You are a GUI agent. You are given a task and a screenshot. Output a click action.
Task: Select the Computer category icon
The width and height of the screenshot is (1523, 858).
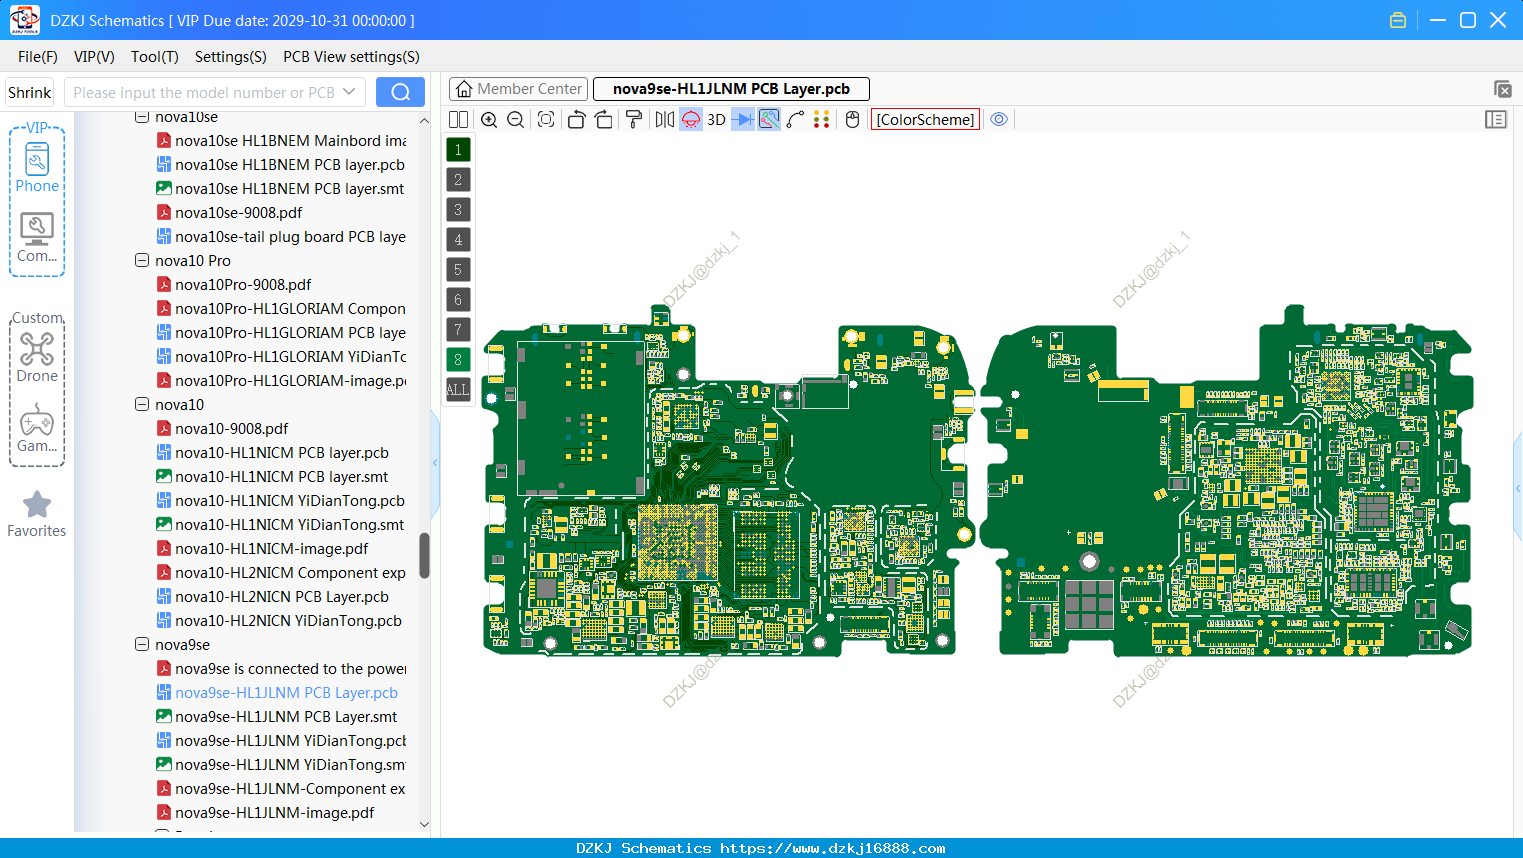coord(37,238)
